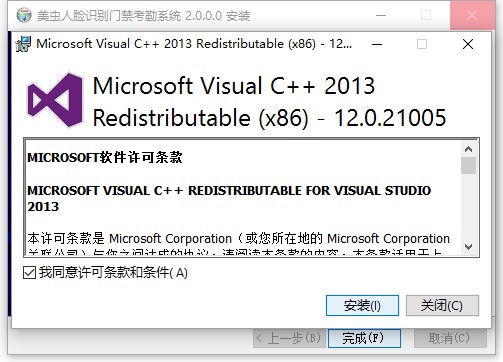This screenshot has width=503, height=362.
Task: Uncheck the license terms agreement checkbox
Action: 29,273
